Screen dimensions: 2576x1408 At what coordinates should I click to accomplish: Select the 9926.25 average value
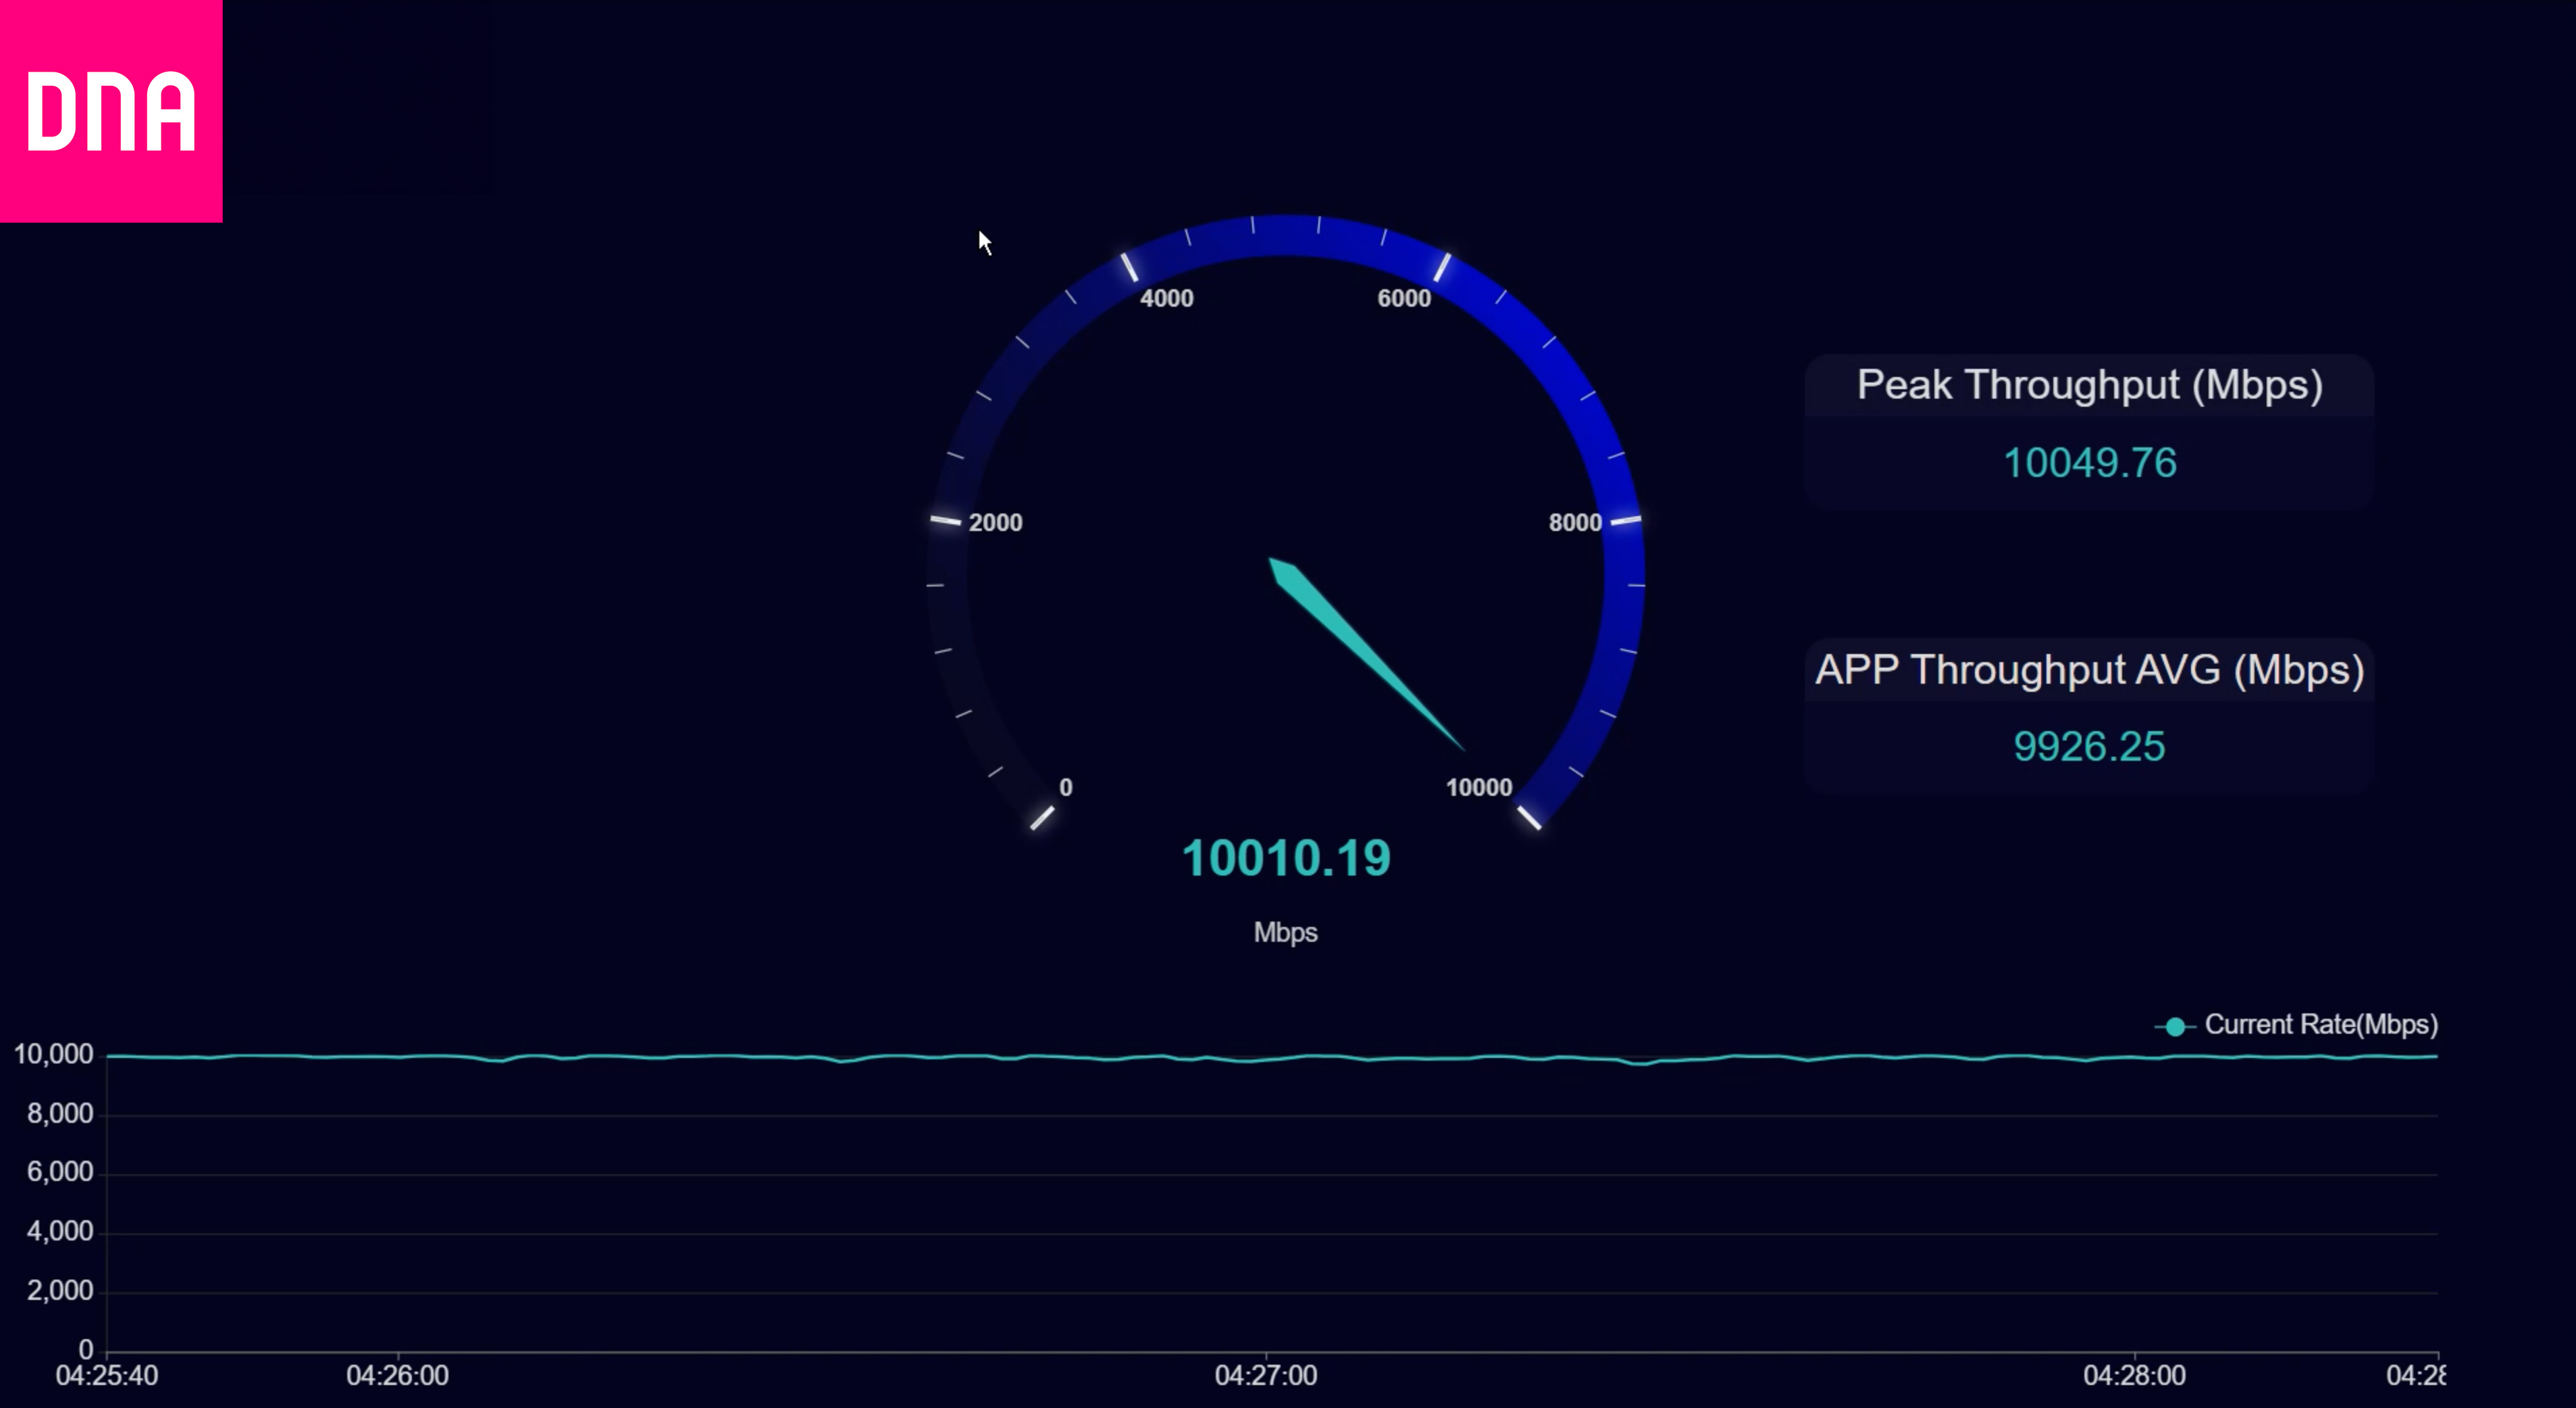point(2089,747)
